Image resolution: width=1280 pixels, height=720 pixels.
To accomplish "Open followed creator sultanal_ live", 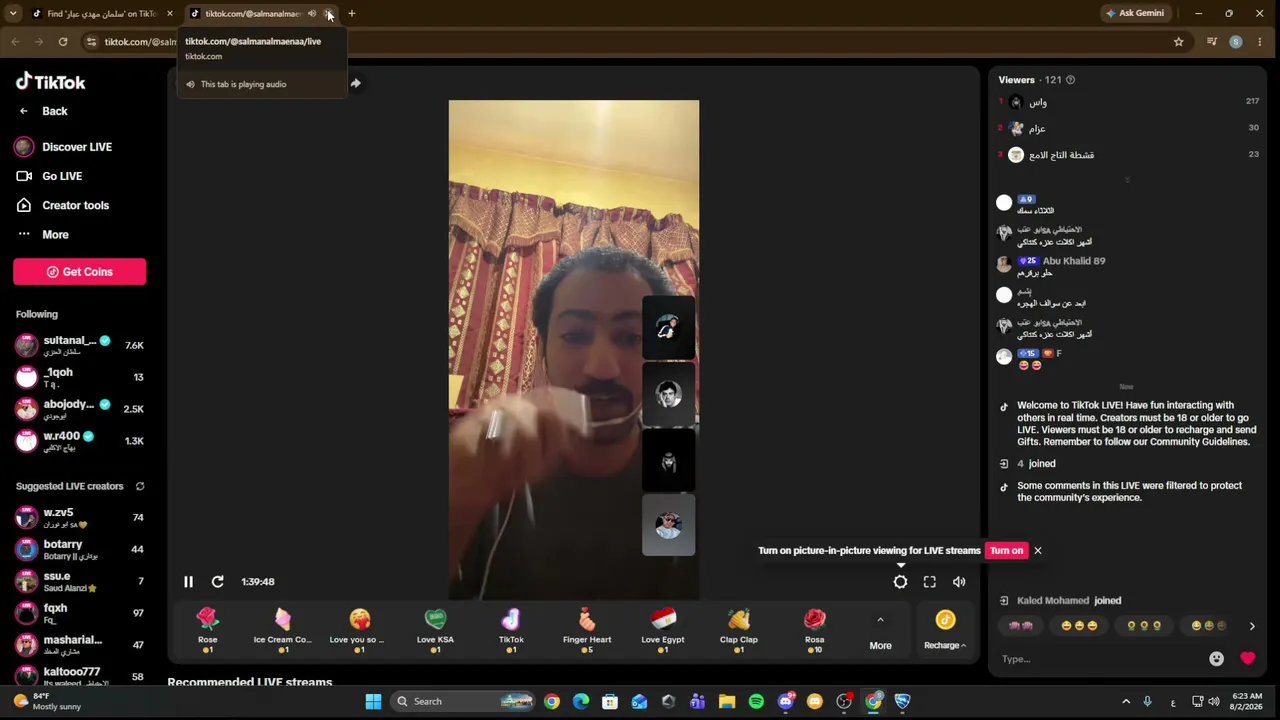I will pyautogui.click(x=80, y=345).
